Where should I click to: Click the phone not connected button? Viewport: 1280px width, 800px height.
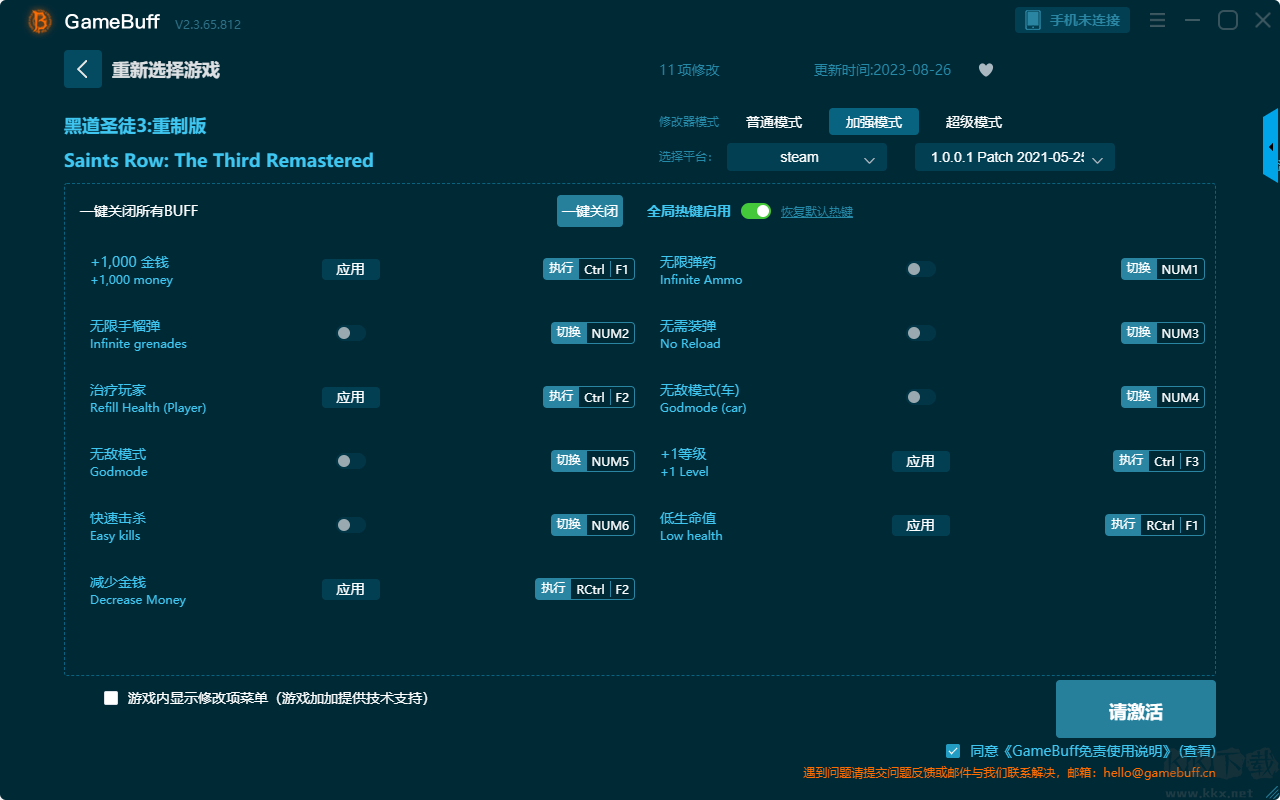(x=1073, y=20)
